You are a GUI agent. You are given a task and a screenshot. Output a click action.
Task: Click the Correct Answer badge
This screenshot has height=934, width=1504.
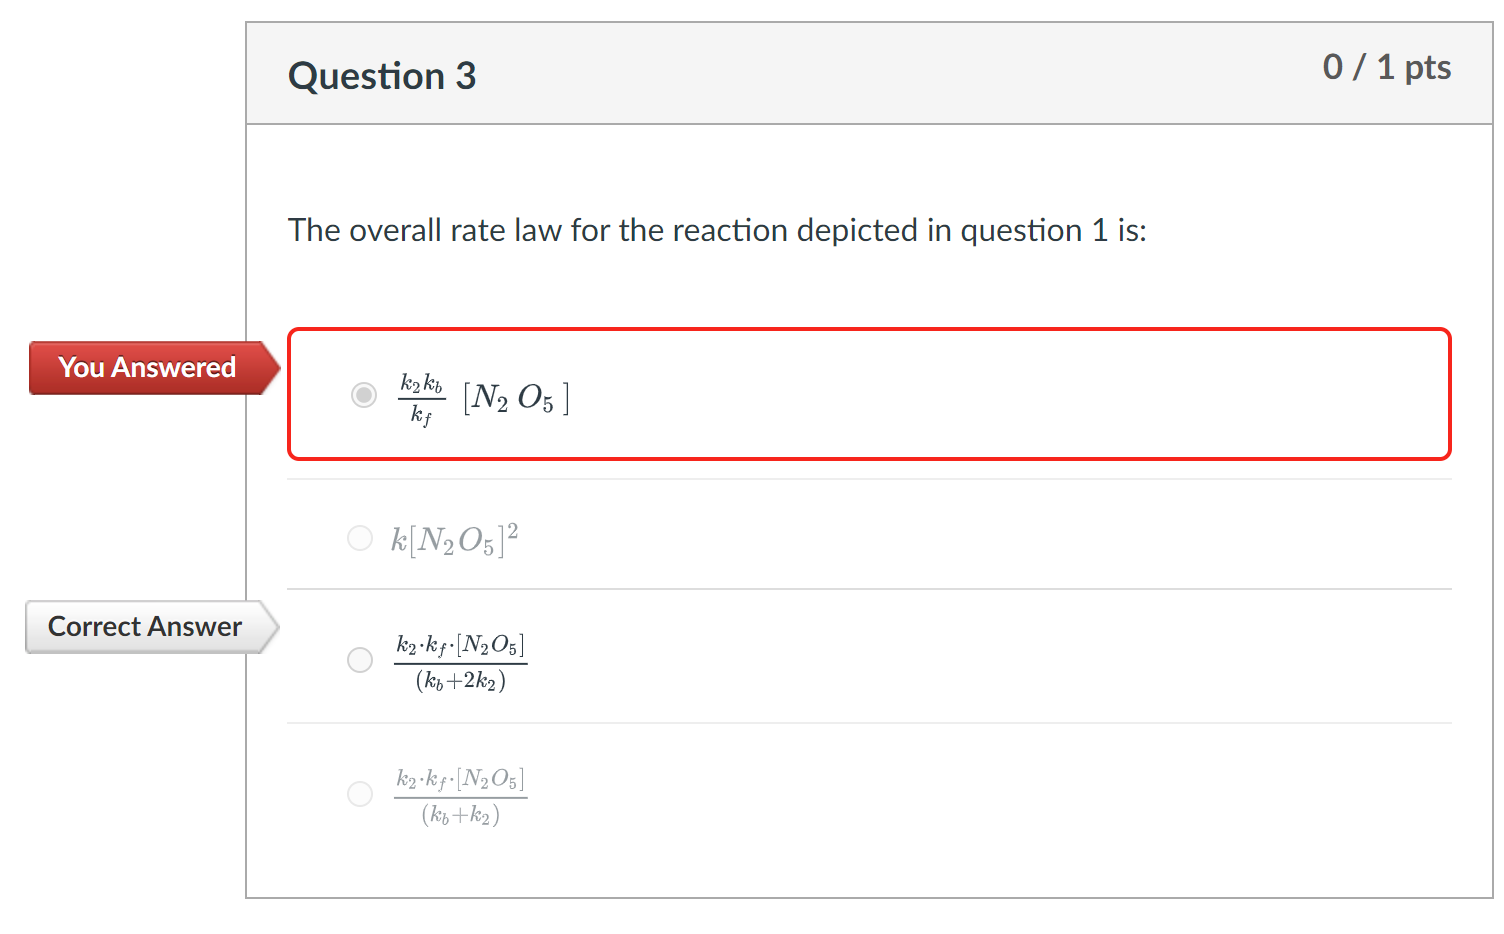coord(144,627)
